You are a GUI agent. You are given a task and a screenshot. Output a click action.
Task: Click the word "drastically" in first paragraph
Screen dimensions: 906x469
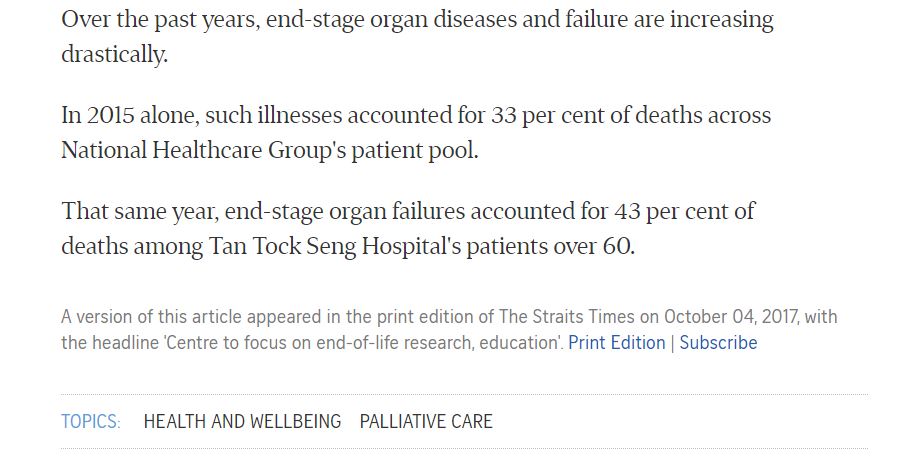pyautogui.click(x=113, y=54)
